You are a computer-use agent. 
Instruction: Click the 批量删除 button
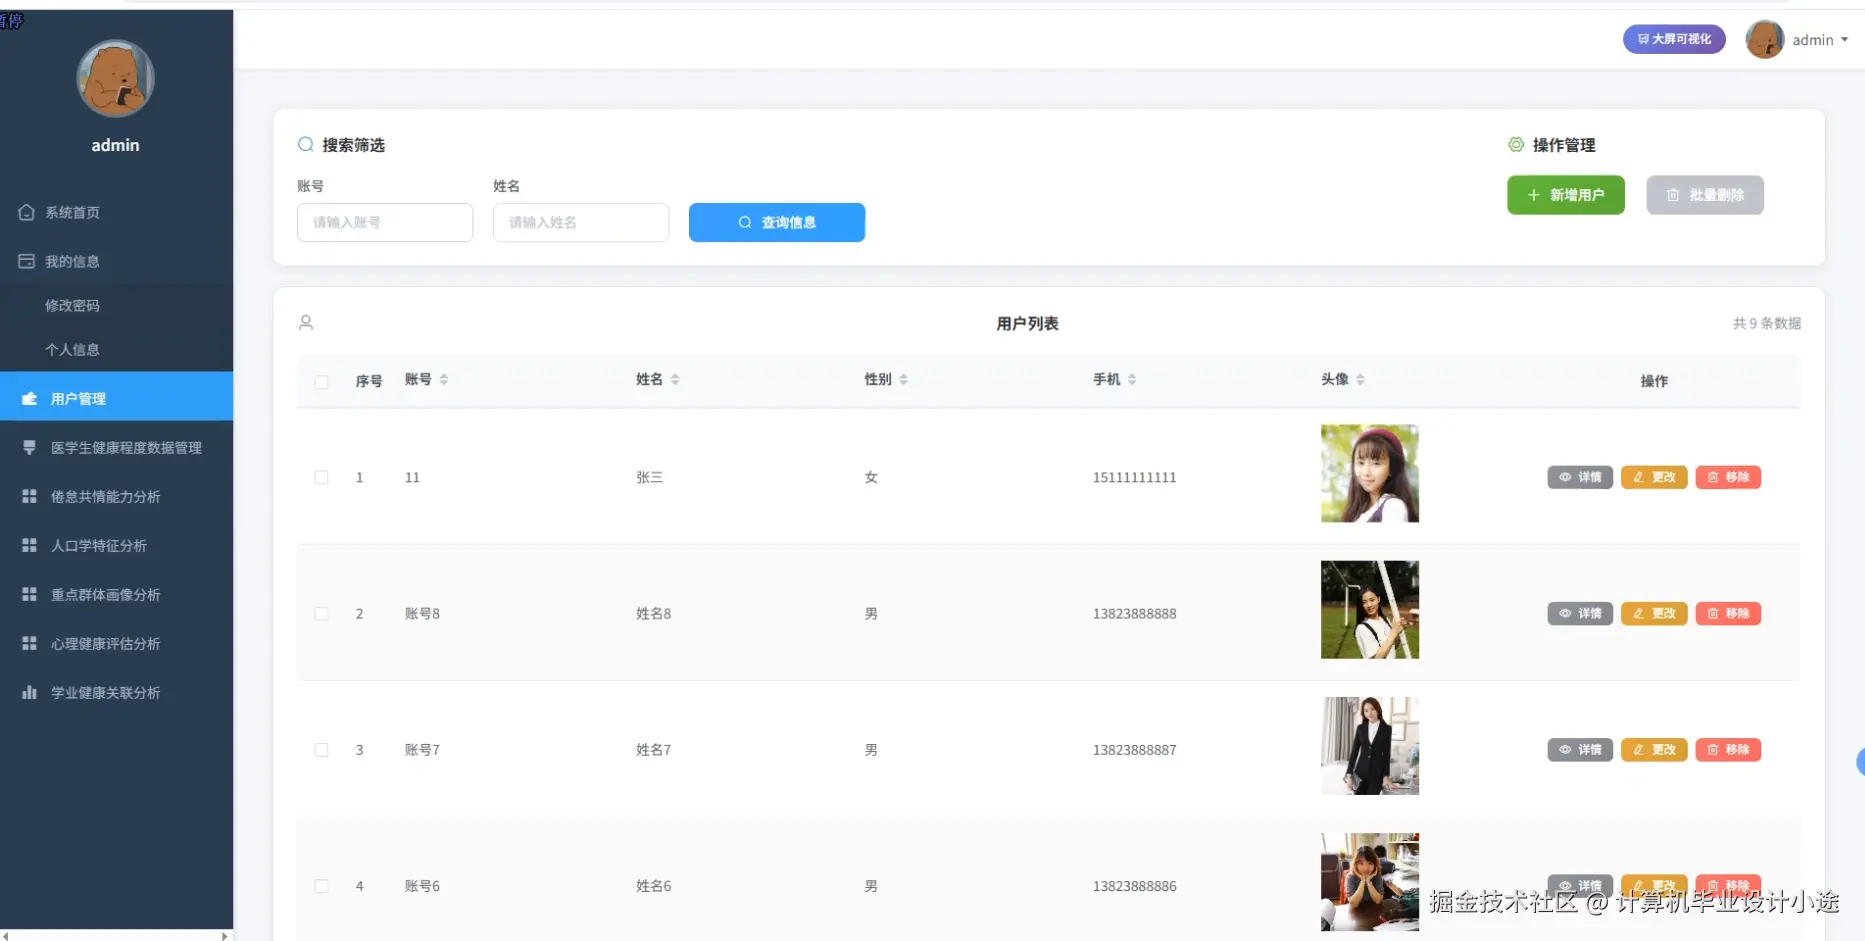tap(1705, 195)
